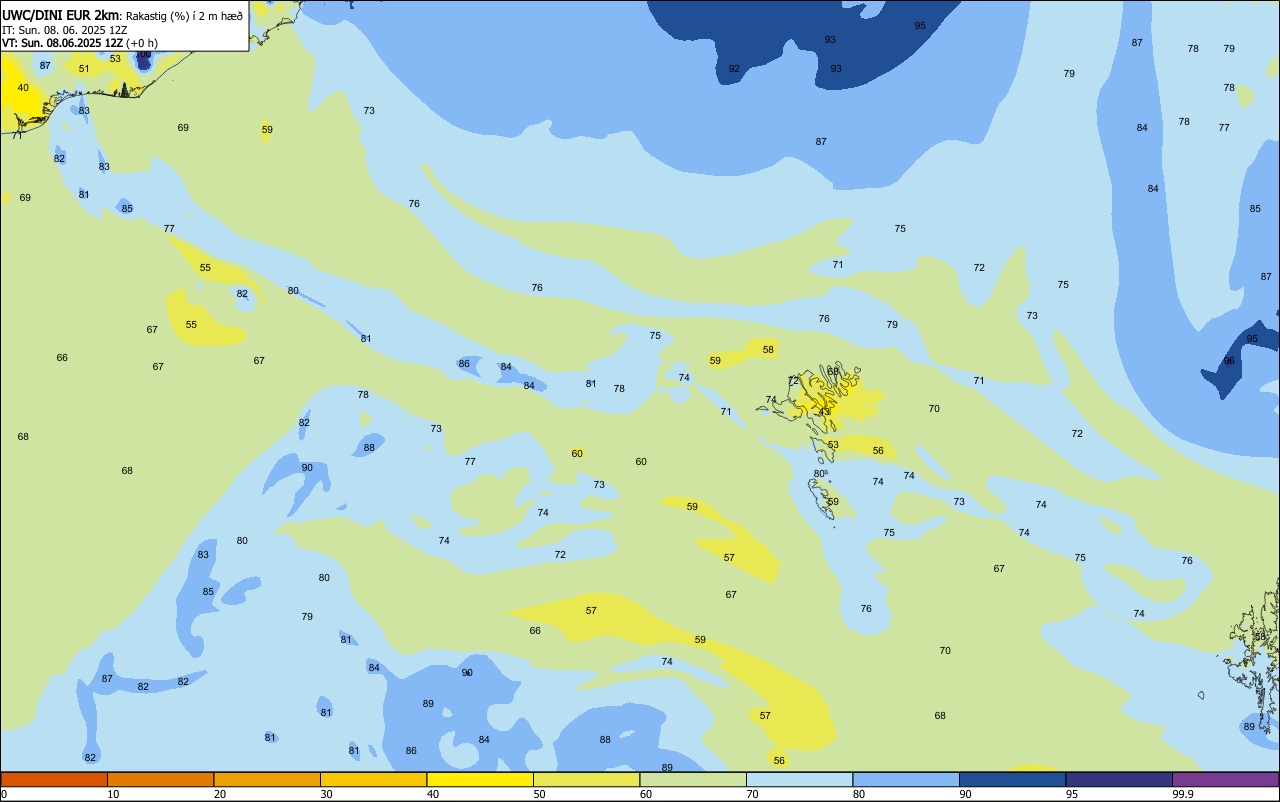This screenshot has width=1280, height=802.
Task: Click the 40–50 bright yellow legend swatch
Action: pos(480,779)
